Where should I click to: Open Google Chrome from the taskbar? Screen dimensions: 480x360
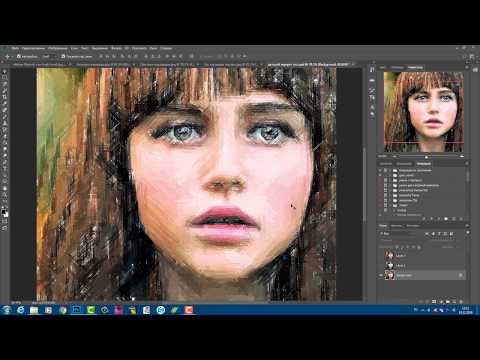pos(63,310)
